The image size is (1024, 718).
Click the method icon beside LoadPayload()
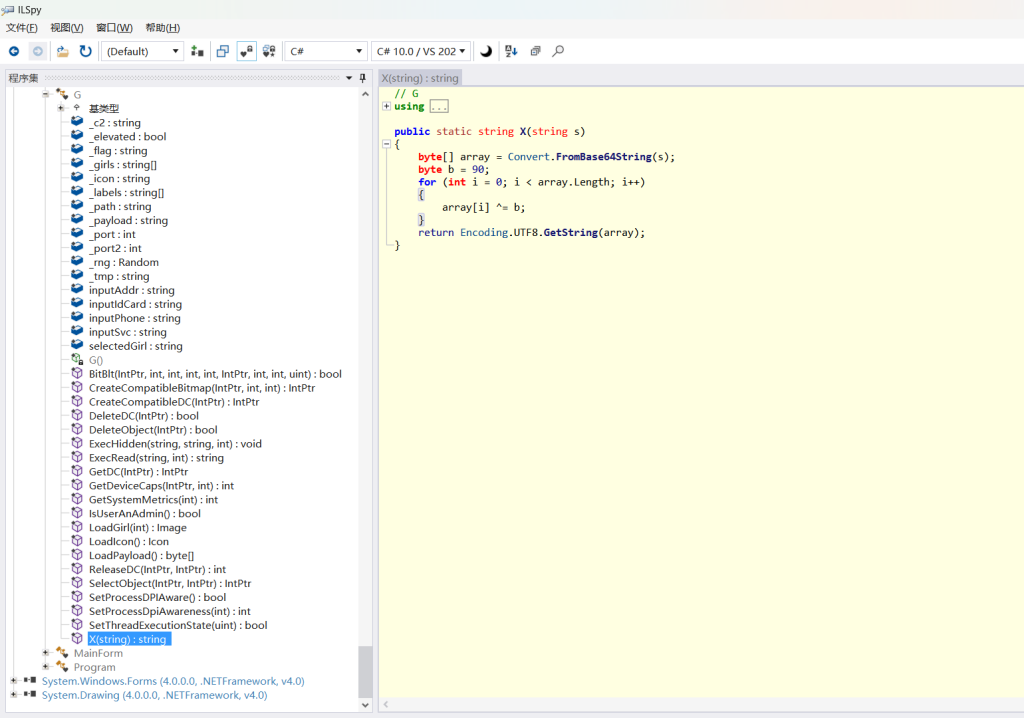pos(77,555)
